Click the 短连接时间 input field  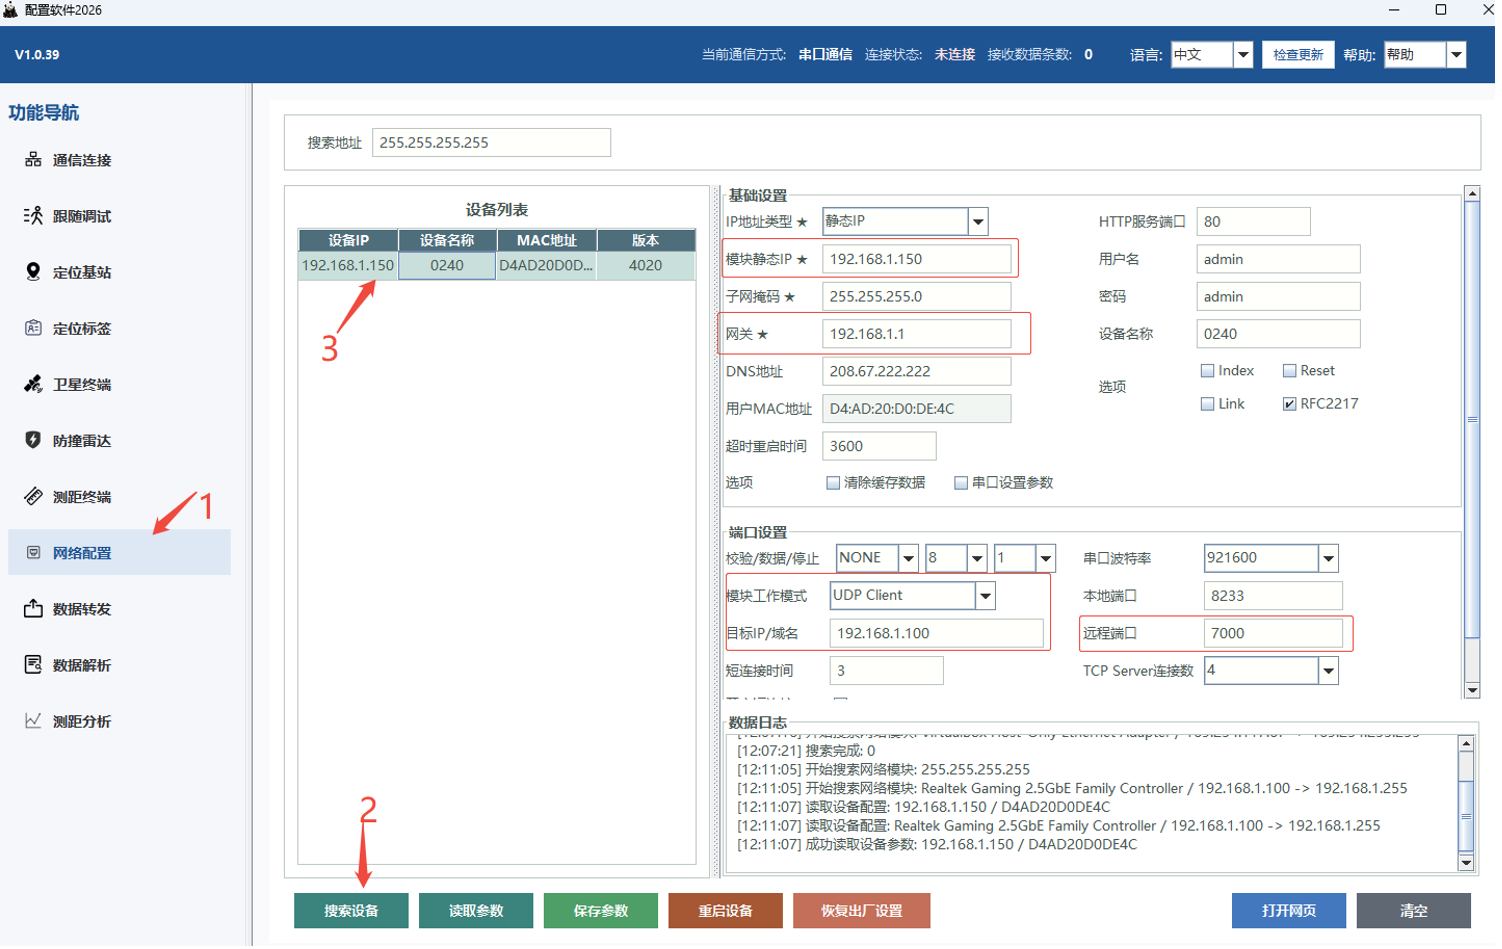click(x=886, y=671)
